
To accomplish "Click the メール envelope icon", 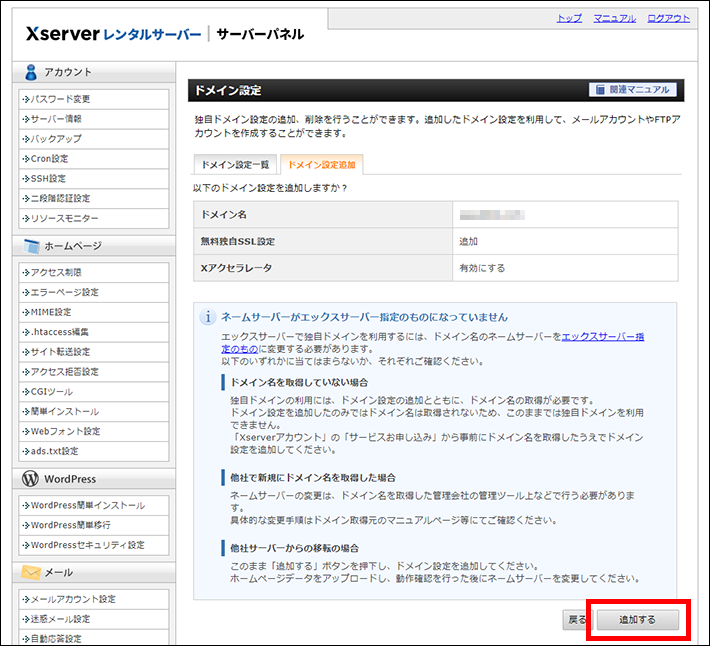I will coord(31,572).
